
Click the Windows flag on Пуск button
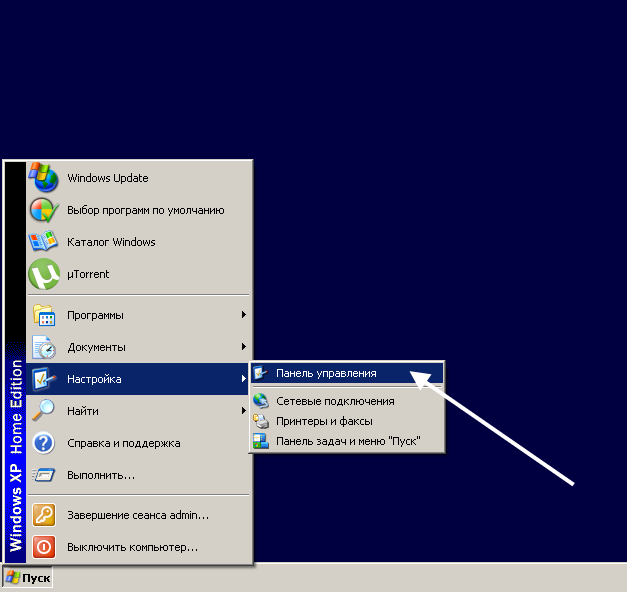(x=13, y=577)
